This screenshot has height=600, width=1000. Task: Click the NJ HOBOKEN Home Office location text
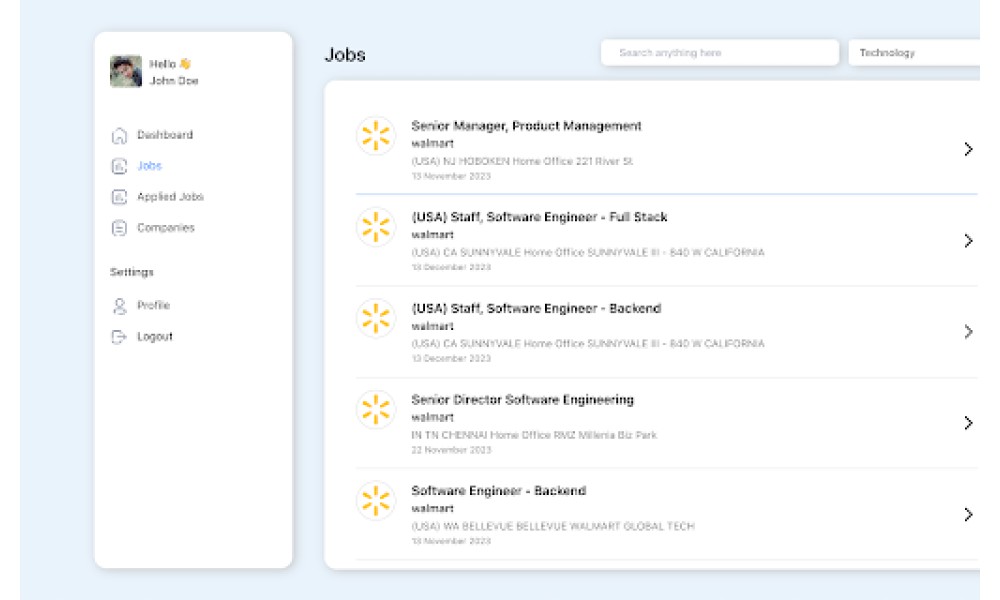pyautogui.click(x=522, y=161)
